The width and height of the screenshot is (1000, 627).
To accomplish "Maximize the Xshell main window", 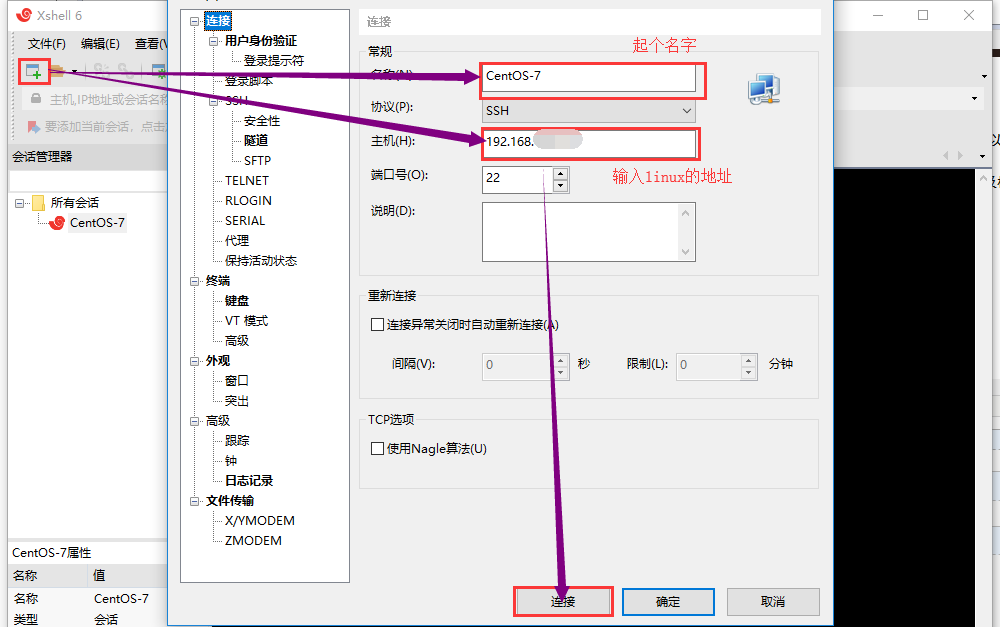I will [923, 15].
